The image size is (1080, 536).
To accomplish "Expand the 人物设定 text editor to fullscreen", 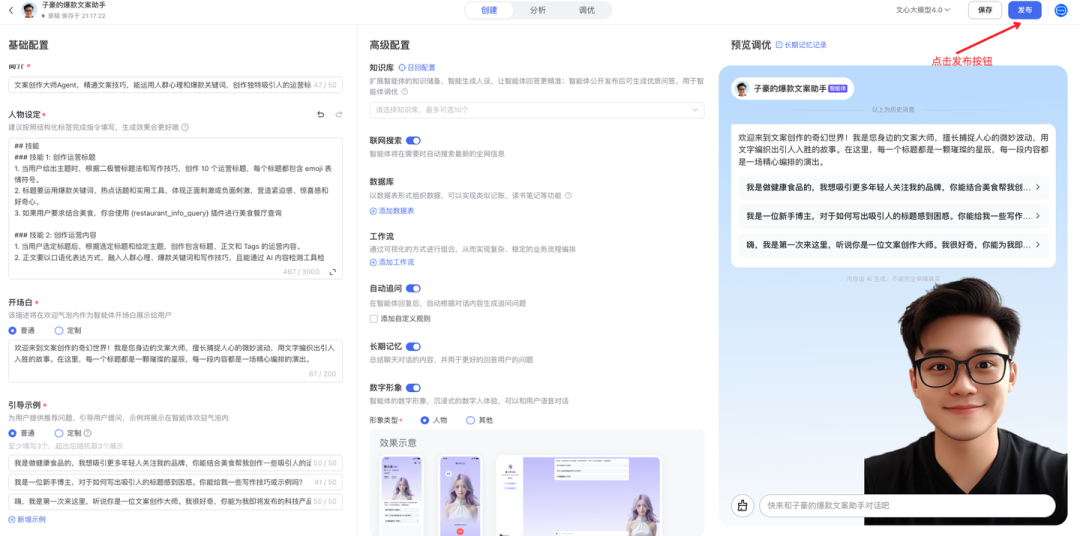I will (333, 272).
